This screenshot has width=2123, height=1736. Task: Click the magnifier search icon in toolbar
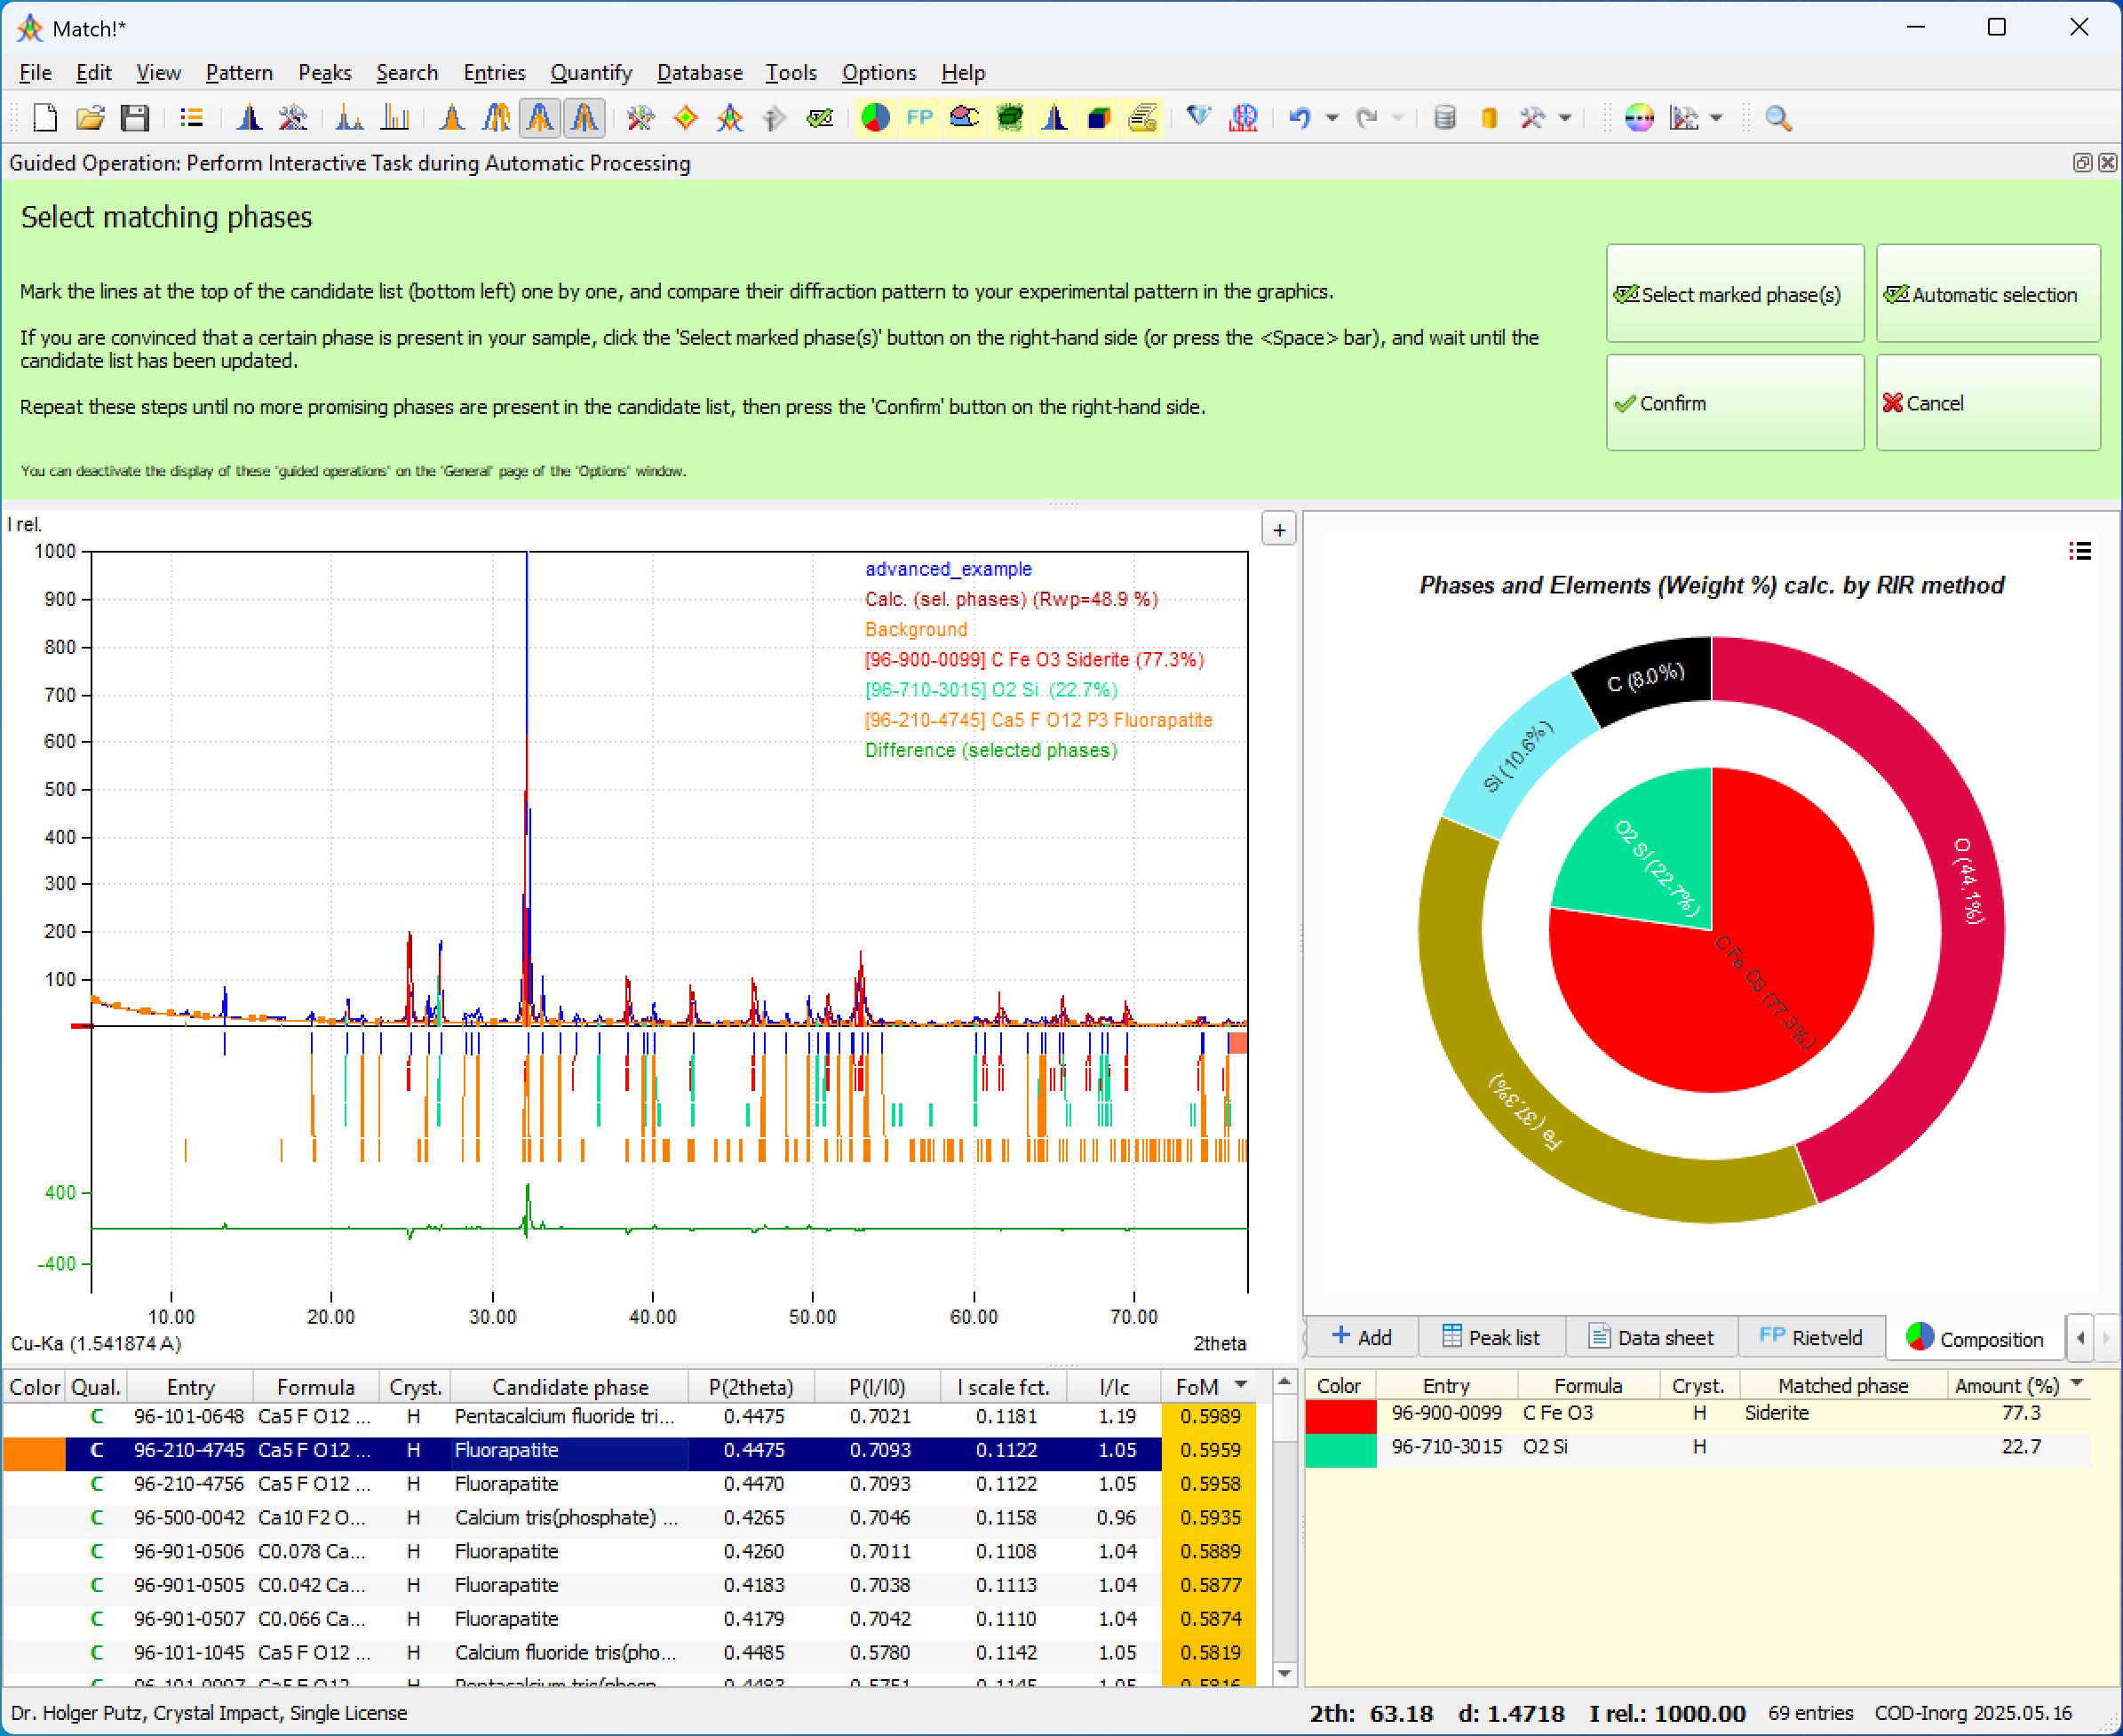(x=1778, y=118)
